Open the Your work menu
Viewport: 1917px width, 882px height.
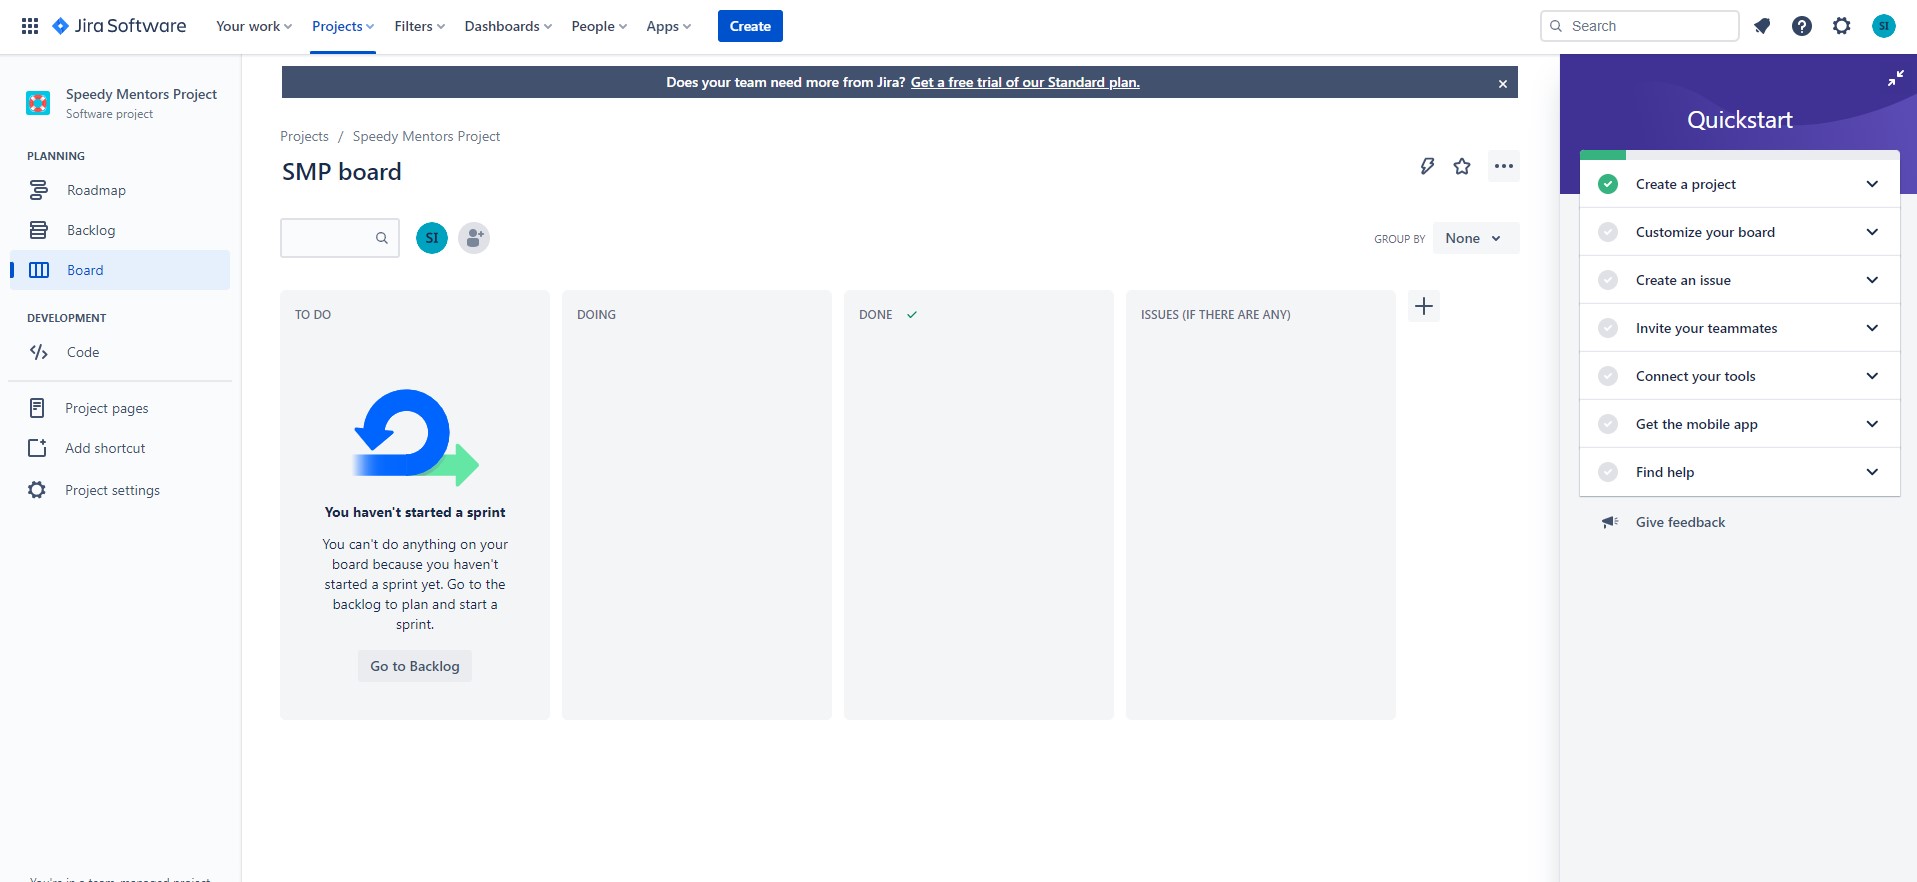tap(254, 26)
